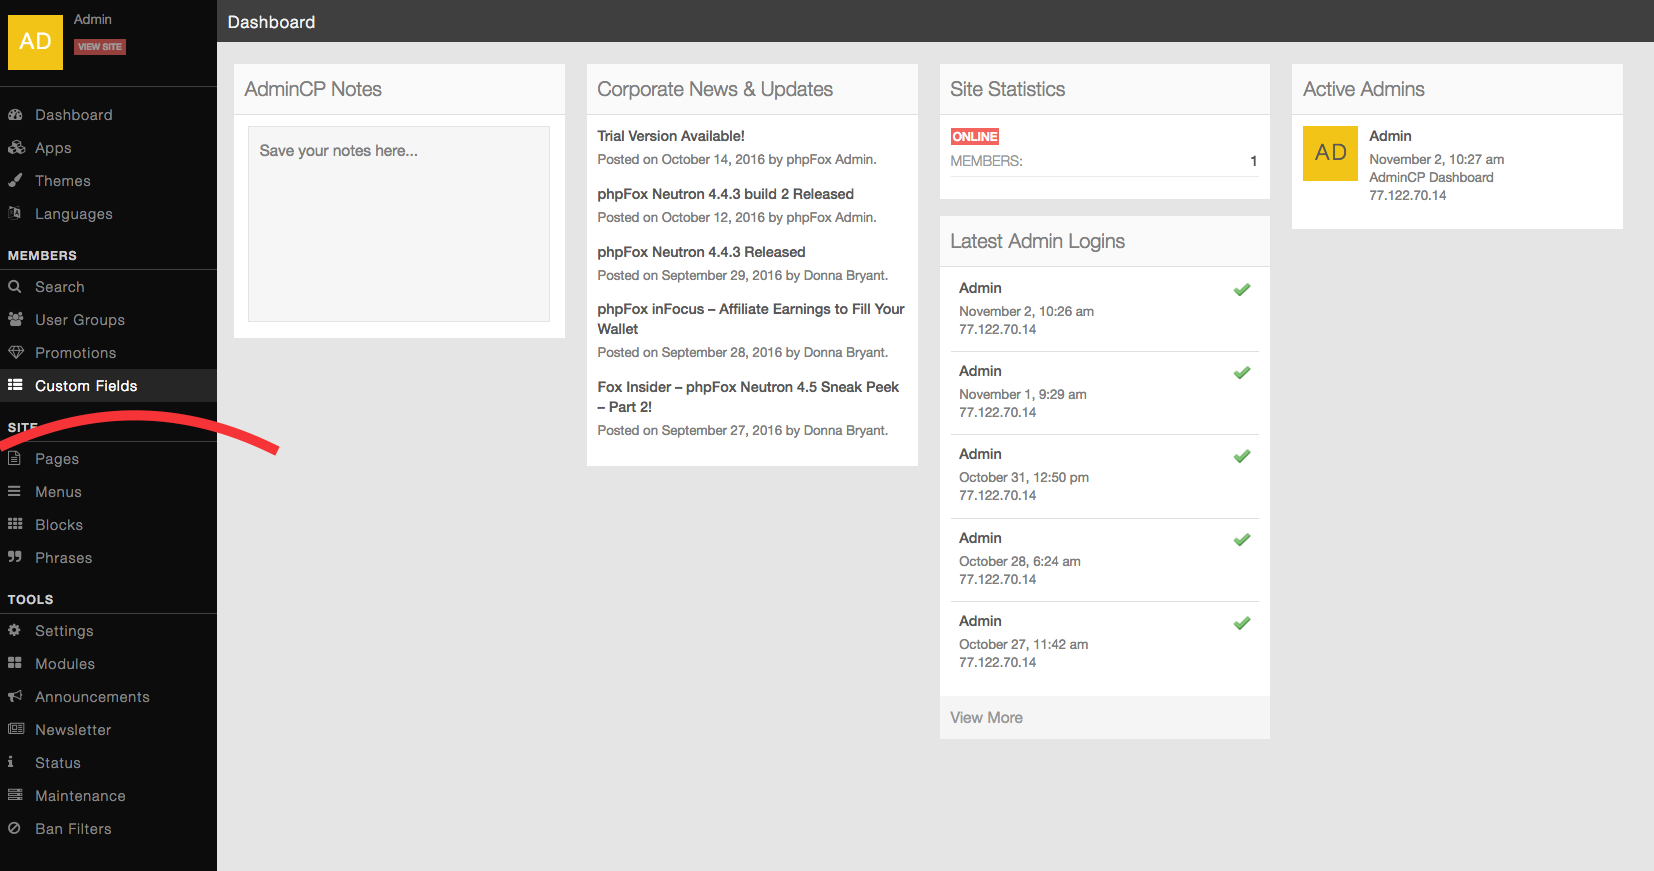The image size is (1654, 871).
Task: Click the yellow AD avatar in sidebar
Action: 35,42
